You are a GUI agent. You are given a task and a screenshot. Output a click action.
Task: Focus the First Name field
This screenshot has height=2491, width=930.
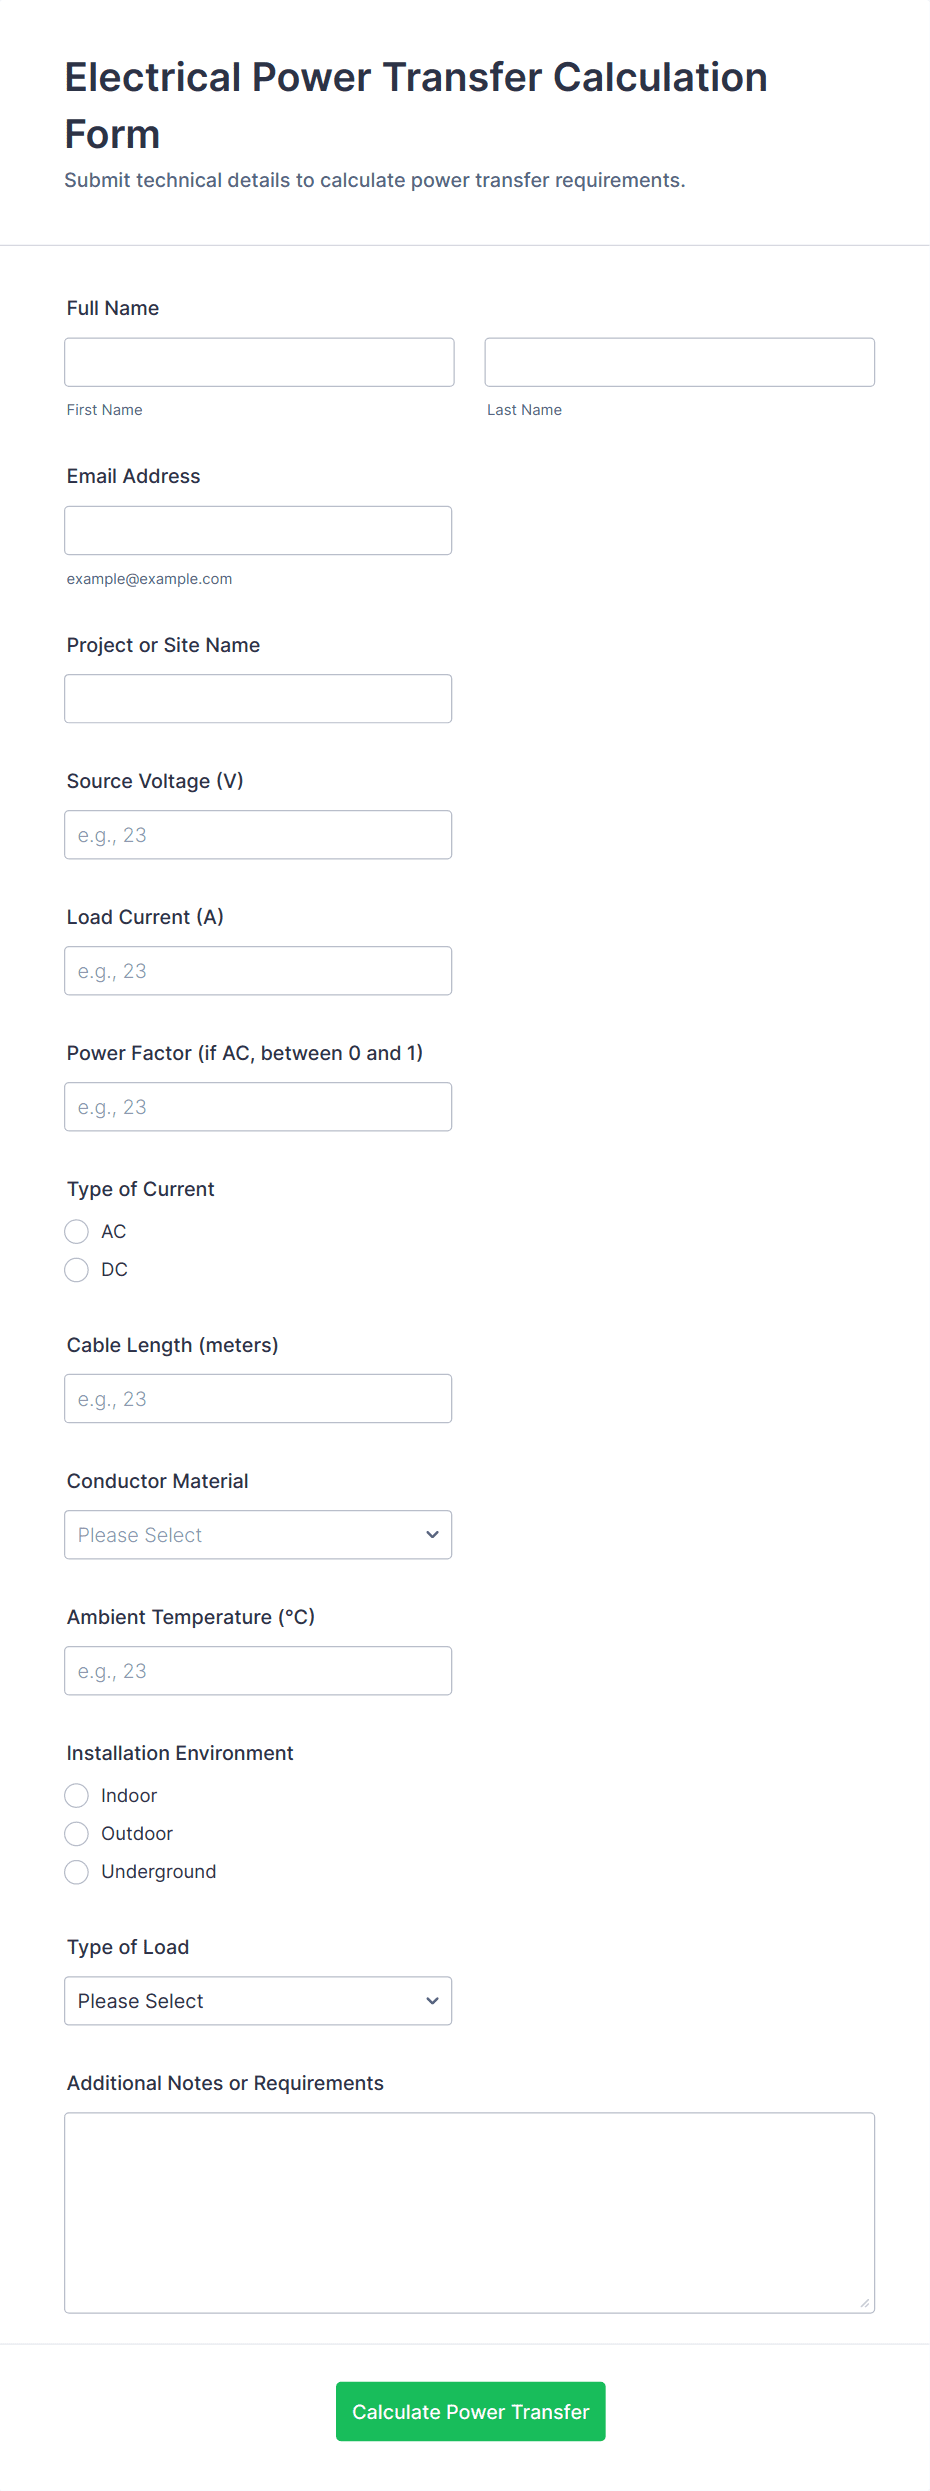(x=259, y=362)
